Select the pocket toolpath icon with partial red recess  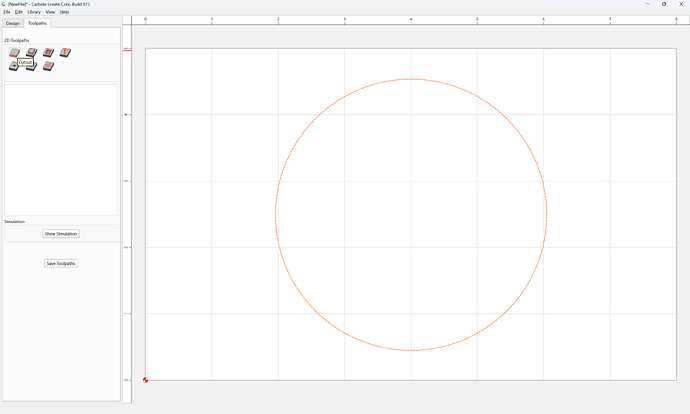[31, 52]
